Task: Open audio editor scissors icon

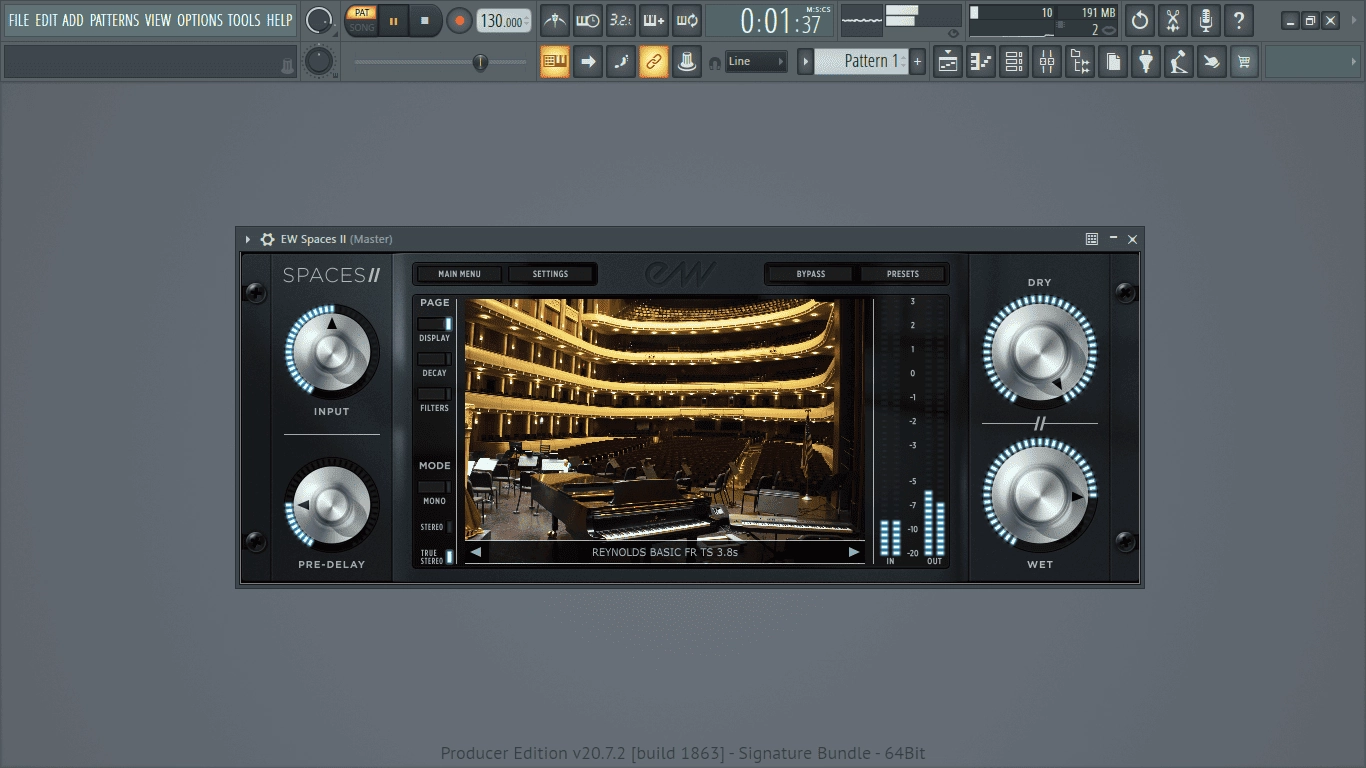Action: 1173,20
